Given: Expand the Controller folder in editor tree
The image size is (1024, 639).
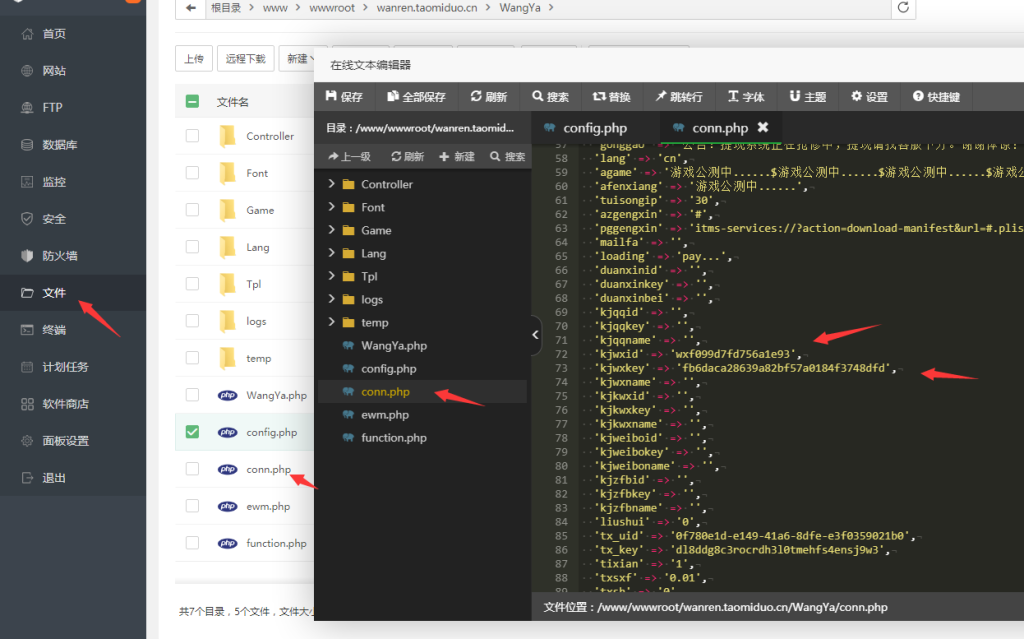Looking at the screenshot, I should pyautogui.click(x=332, y=184).
